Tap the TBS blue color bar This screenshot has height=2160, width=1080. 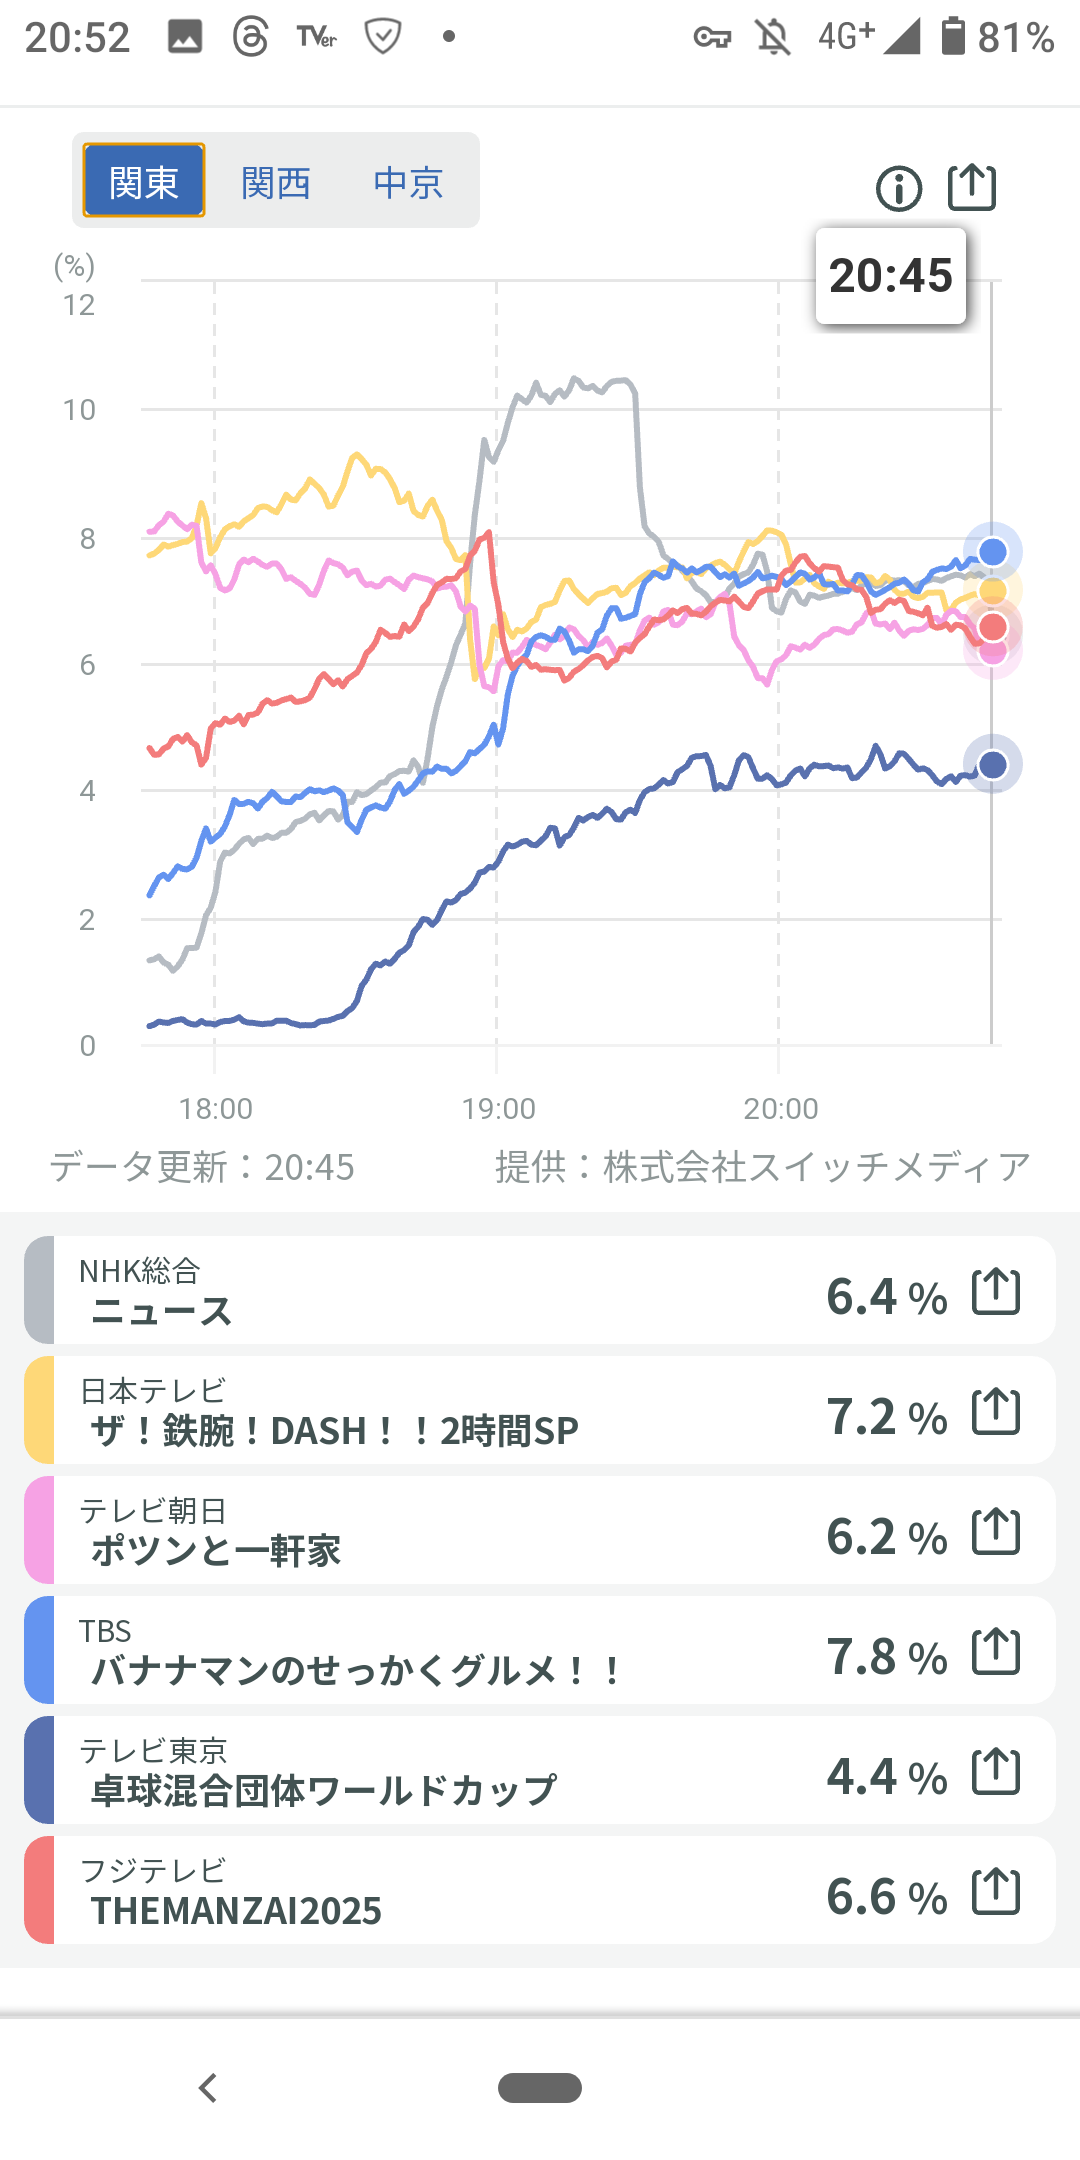coord(39,1650)
